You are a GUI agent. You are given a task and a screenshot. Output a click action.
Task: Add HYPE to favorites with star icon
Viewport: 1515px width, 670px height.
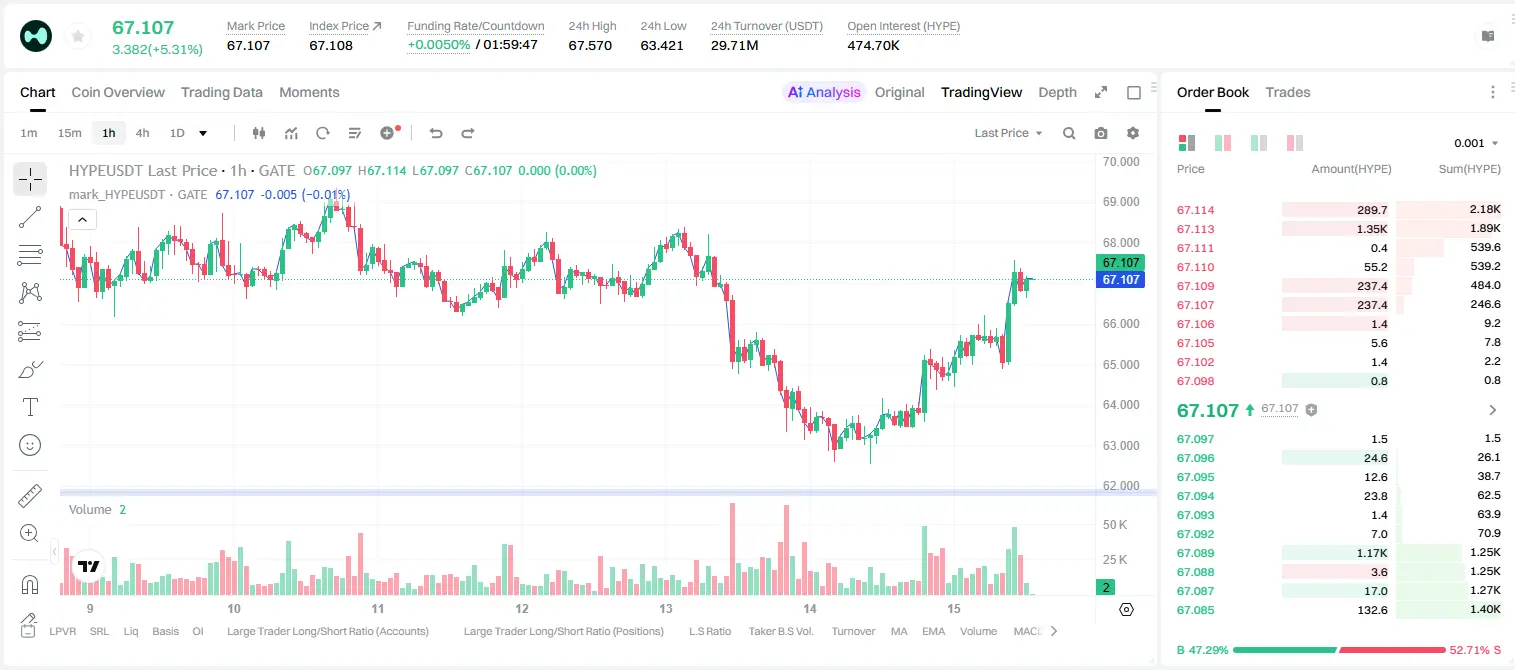[77, 37]
